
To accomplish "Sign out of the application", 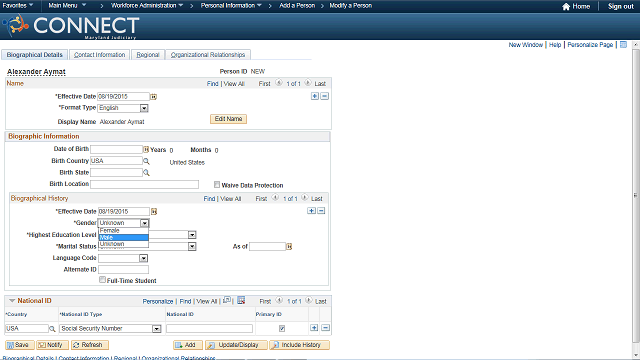I will 620,6.
